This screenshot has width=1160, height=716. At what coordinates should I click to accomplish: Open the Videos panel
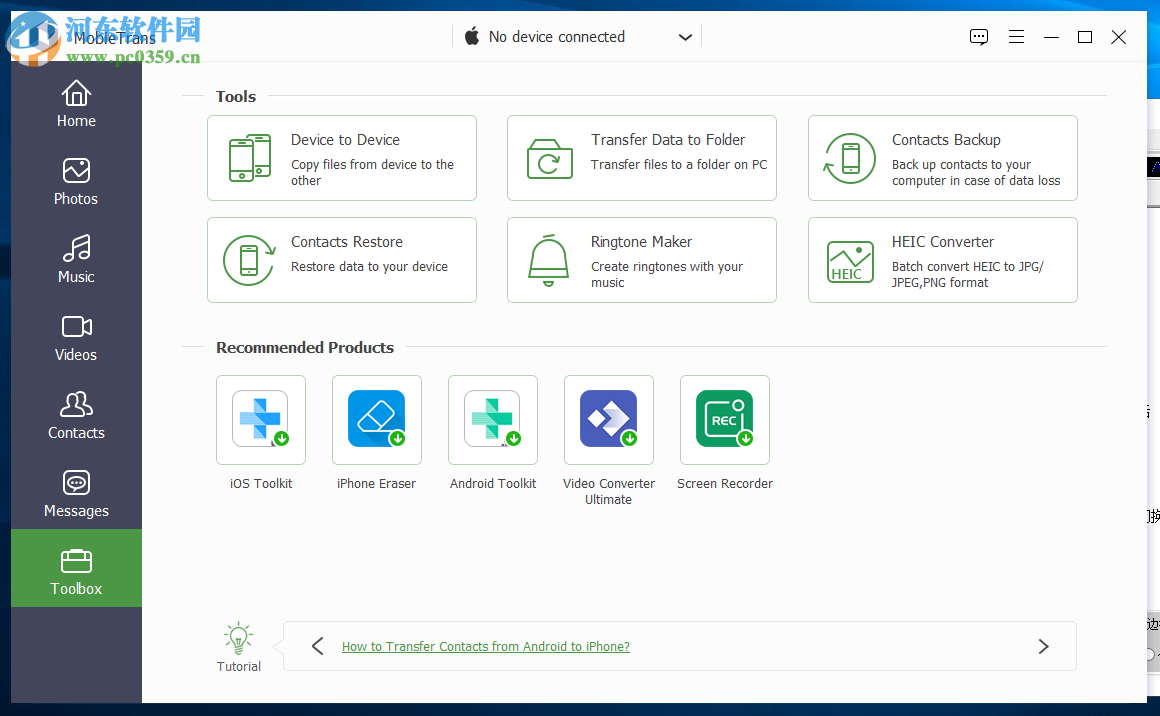[76, 338]
